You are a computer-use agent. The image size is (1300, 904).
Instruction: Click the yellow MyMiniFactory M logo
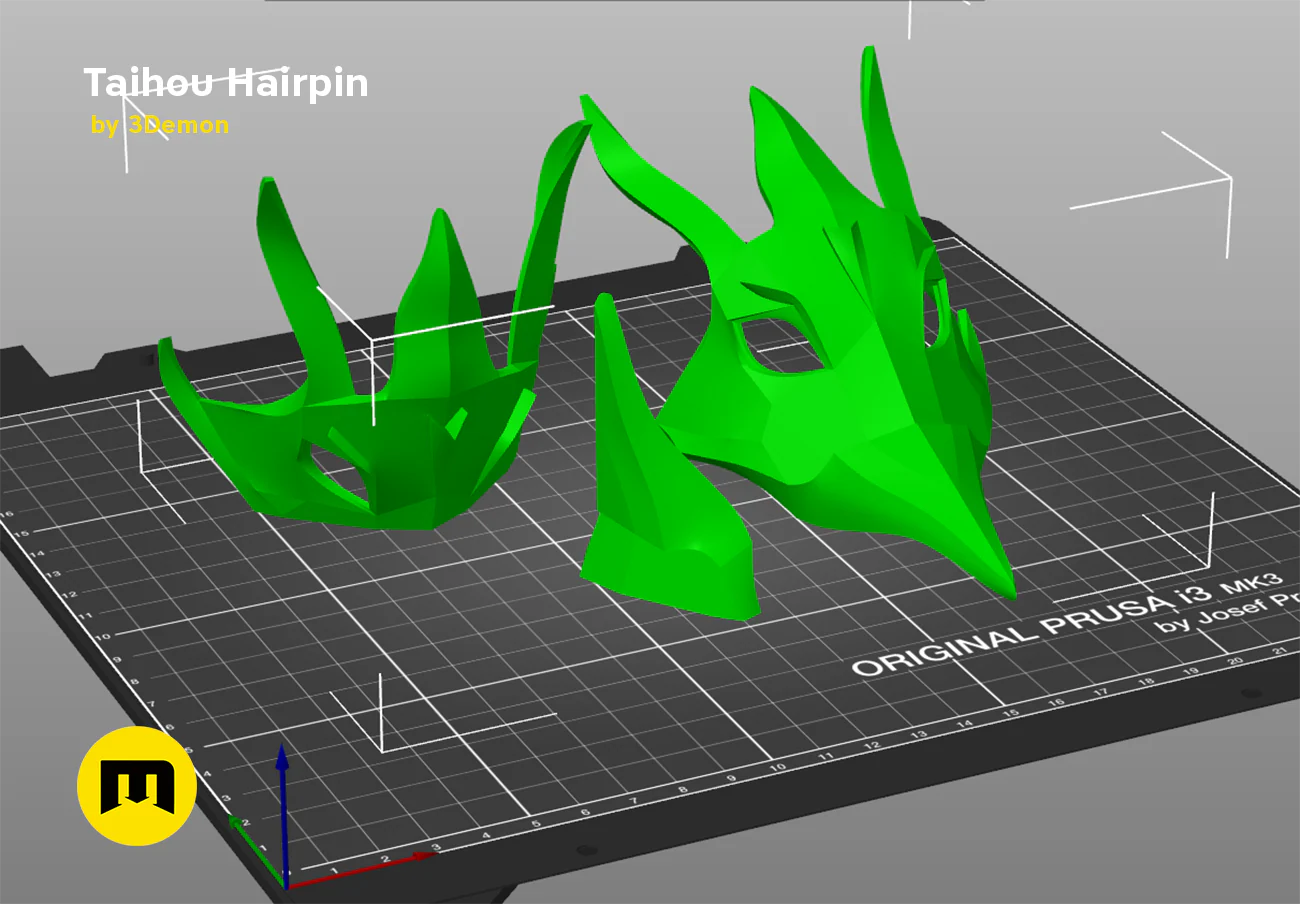(137, 786)
